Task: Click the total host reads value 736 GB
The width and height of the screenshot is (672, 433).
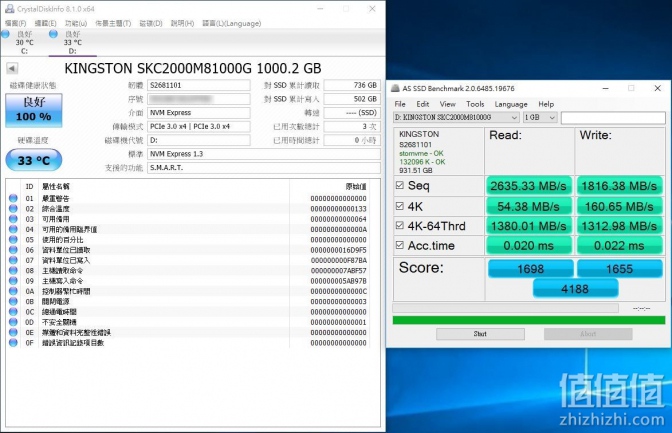Action: (352, 85)
